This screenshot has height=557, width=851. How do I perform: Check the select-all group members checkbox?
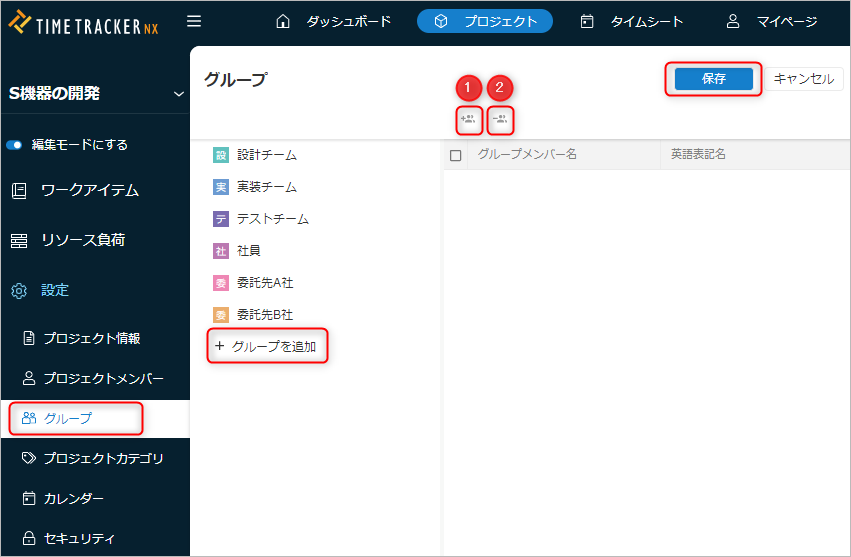[x=456, y=155]
